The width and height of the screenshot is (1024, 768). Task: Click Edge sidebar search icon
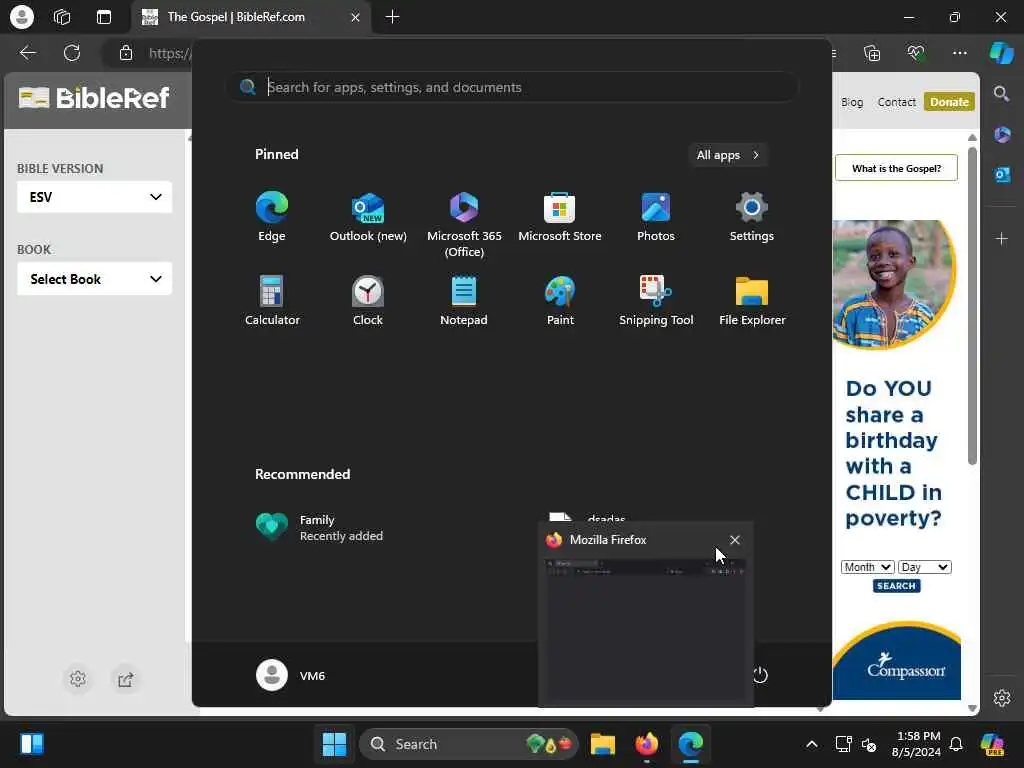click(1002, 94)
